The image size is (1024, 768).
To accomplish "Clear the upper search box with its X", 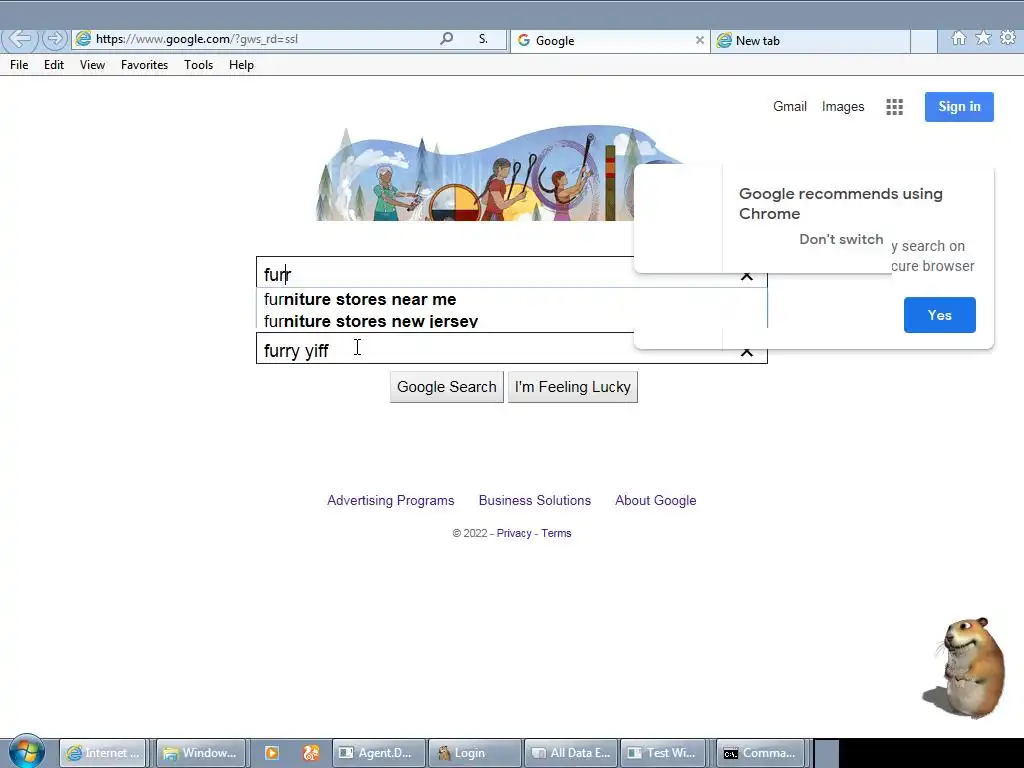I will click(746, 276).
